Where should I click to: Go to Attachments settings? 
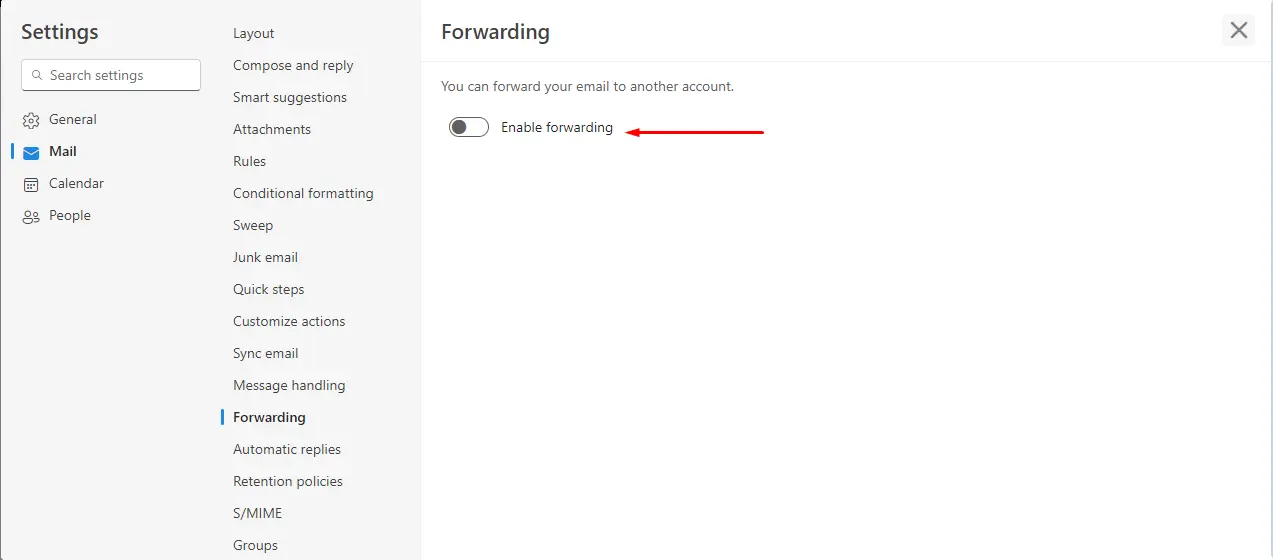pyautogui.click(x=272, y=129)
